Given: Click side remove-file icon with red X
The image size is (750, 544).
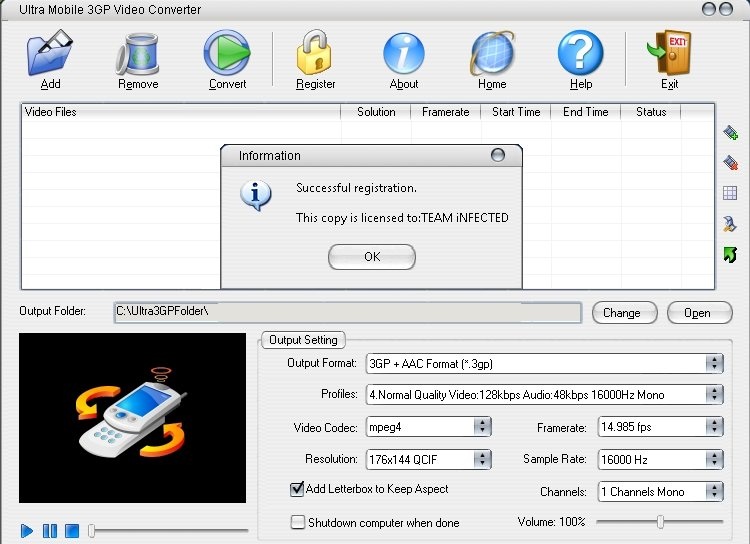Looking at the screenshot, I should 730,163.
